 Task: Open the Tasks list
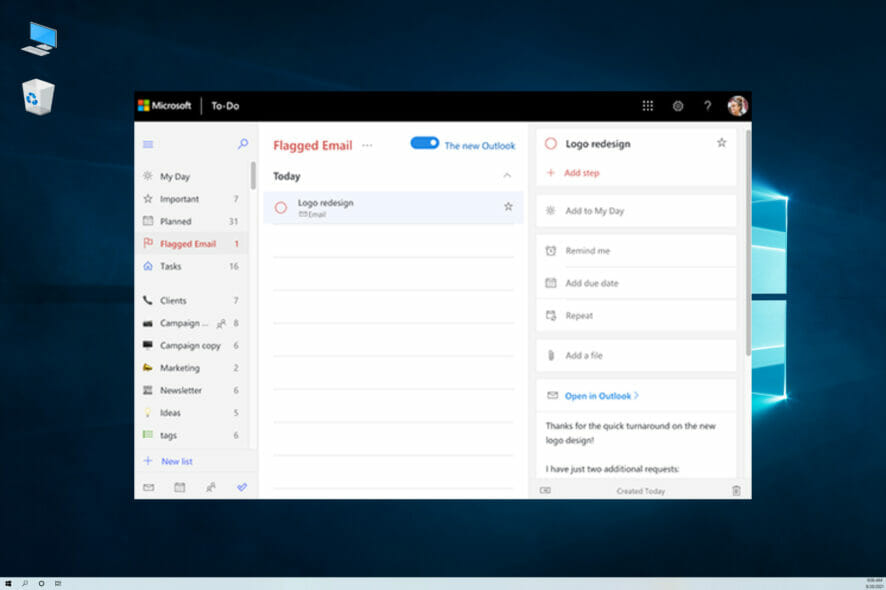[191, 266]
